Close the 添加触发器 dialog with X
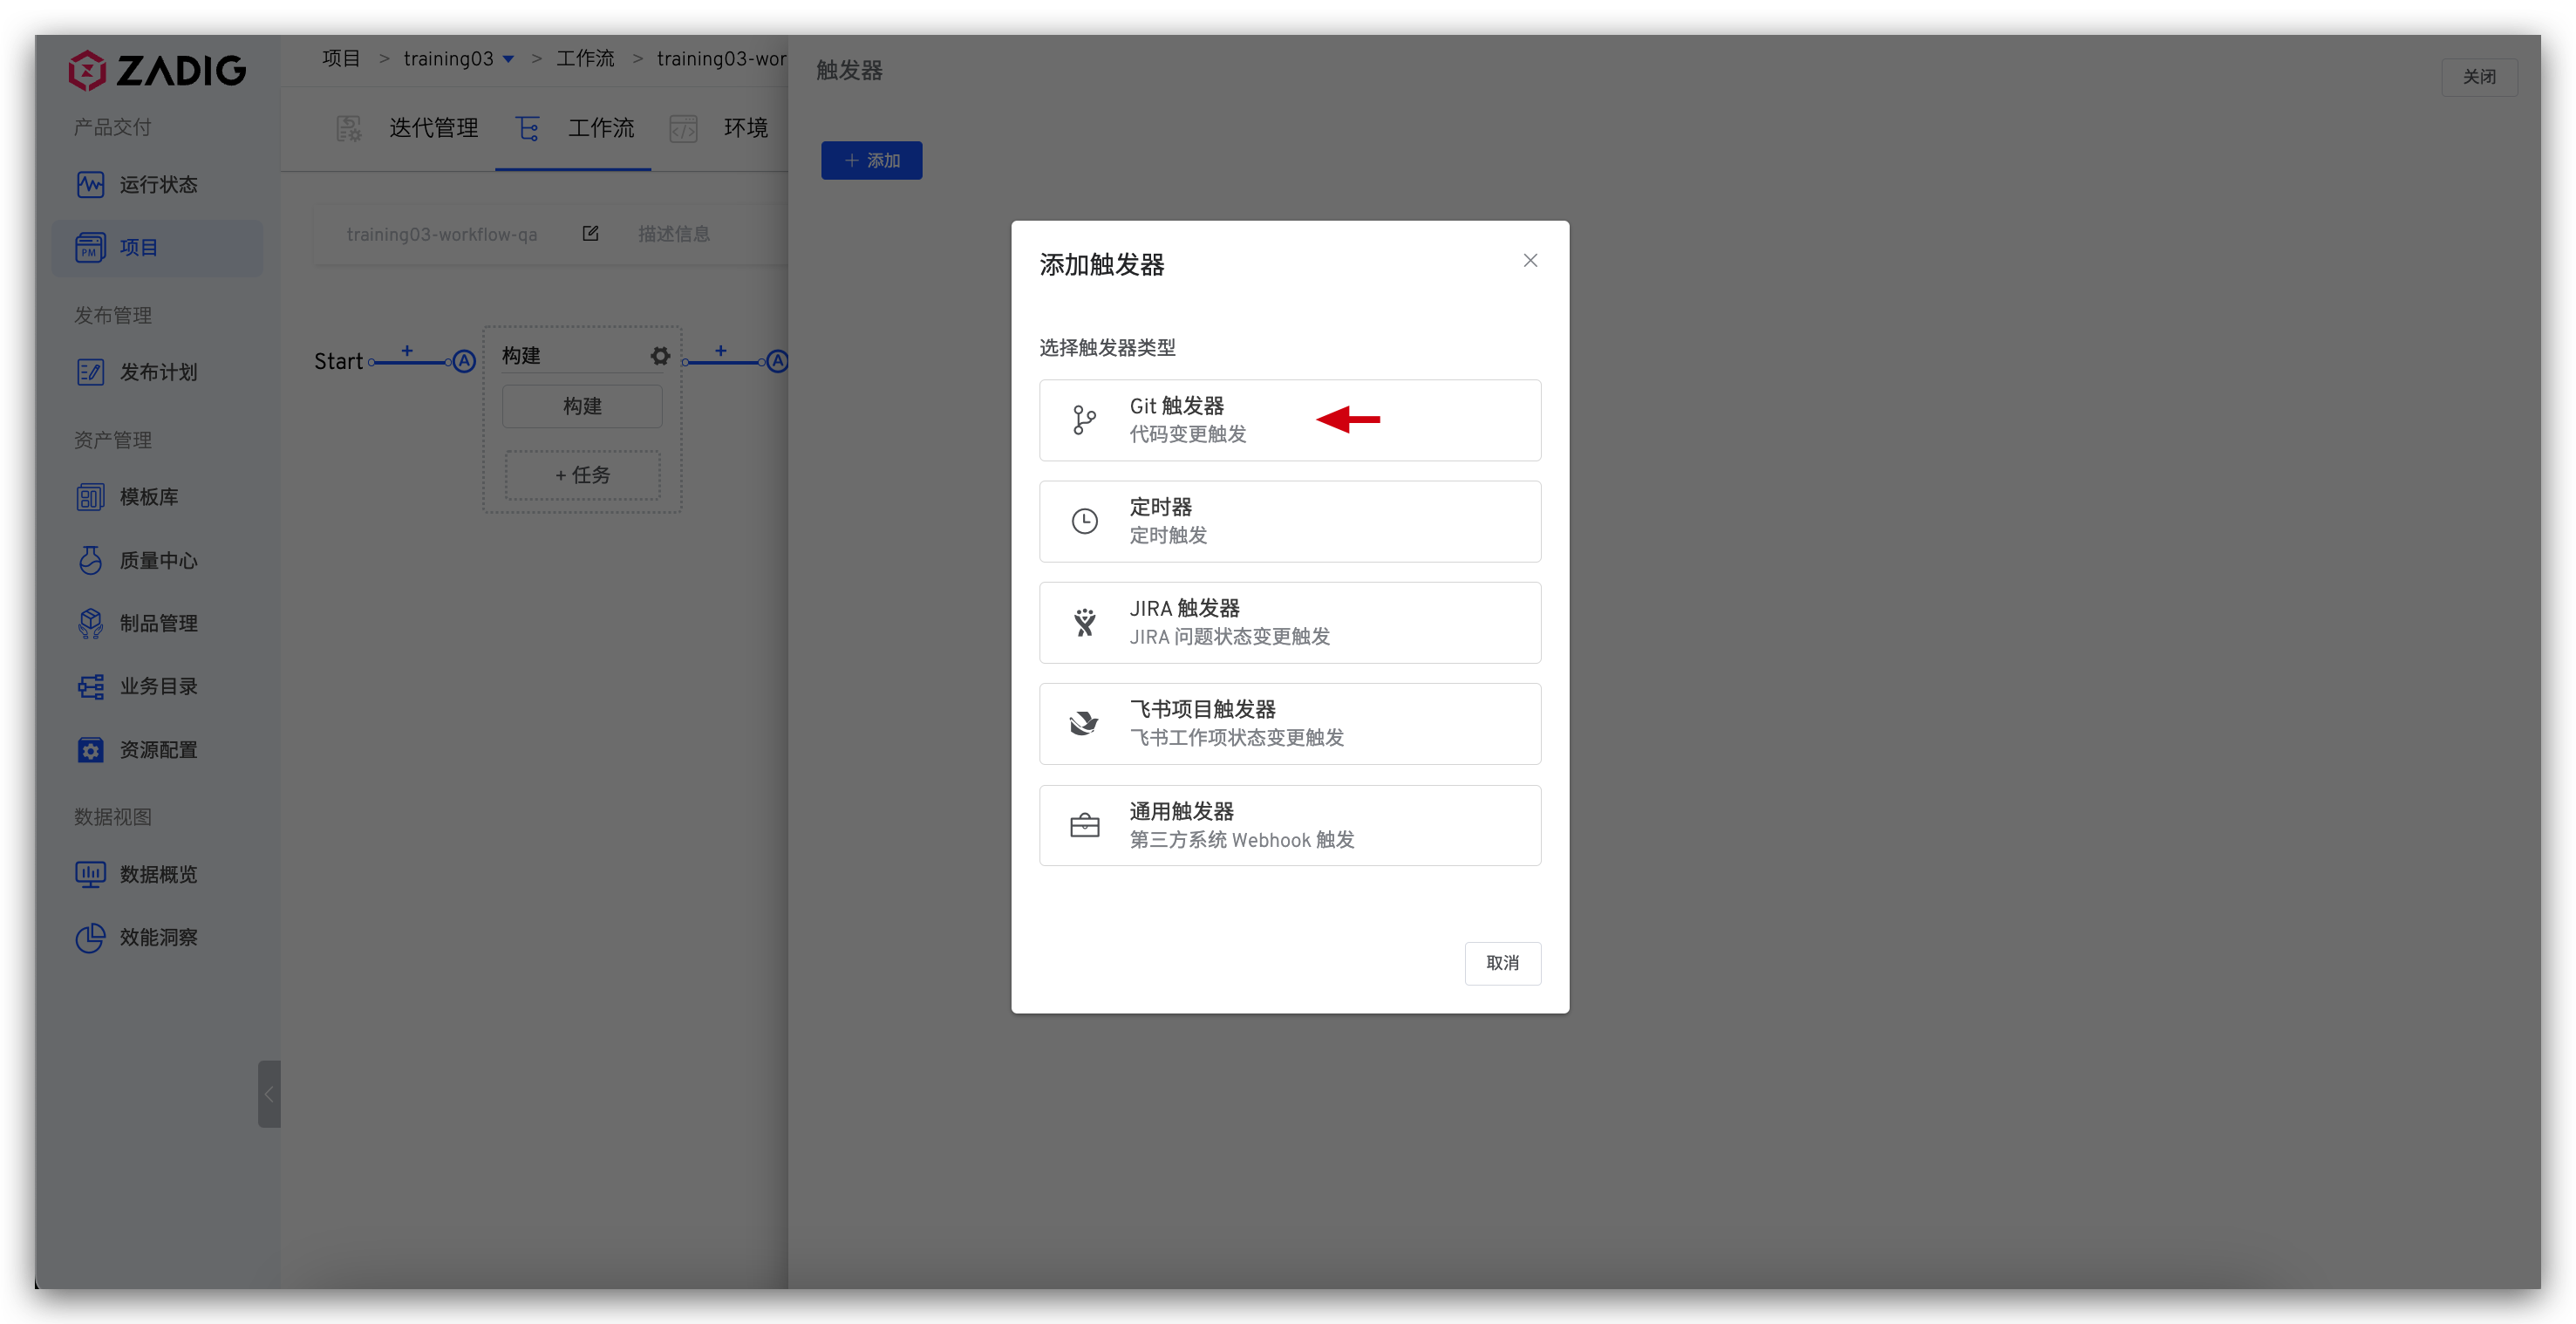This screenshot has height=1324, width=2576. (x=1530, y=260)
